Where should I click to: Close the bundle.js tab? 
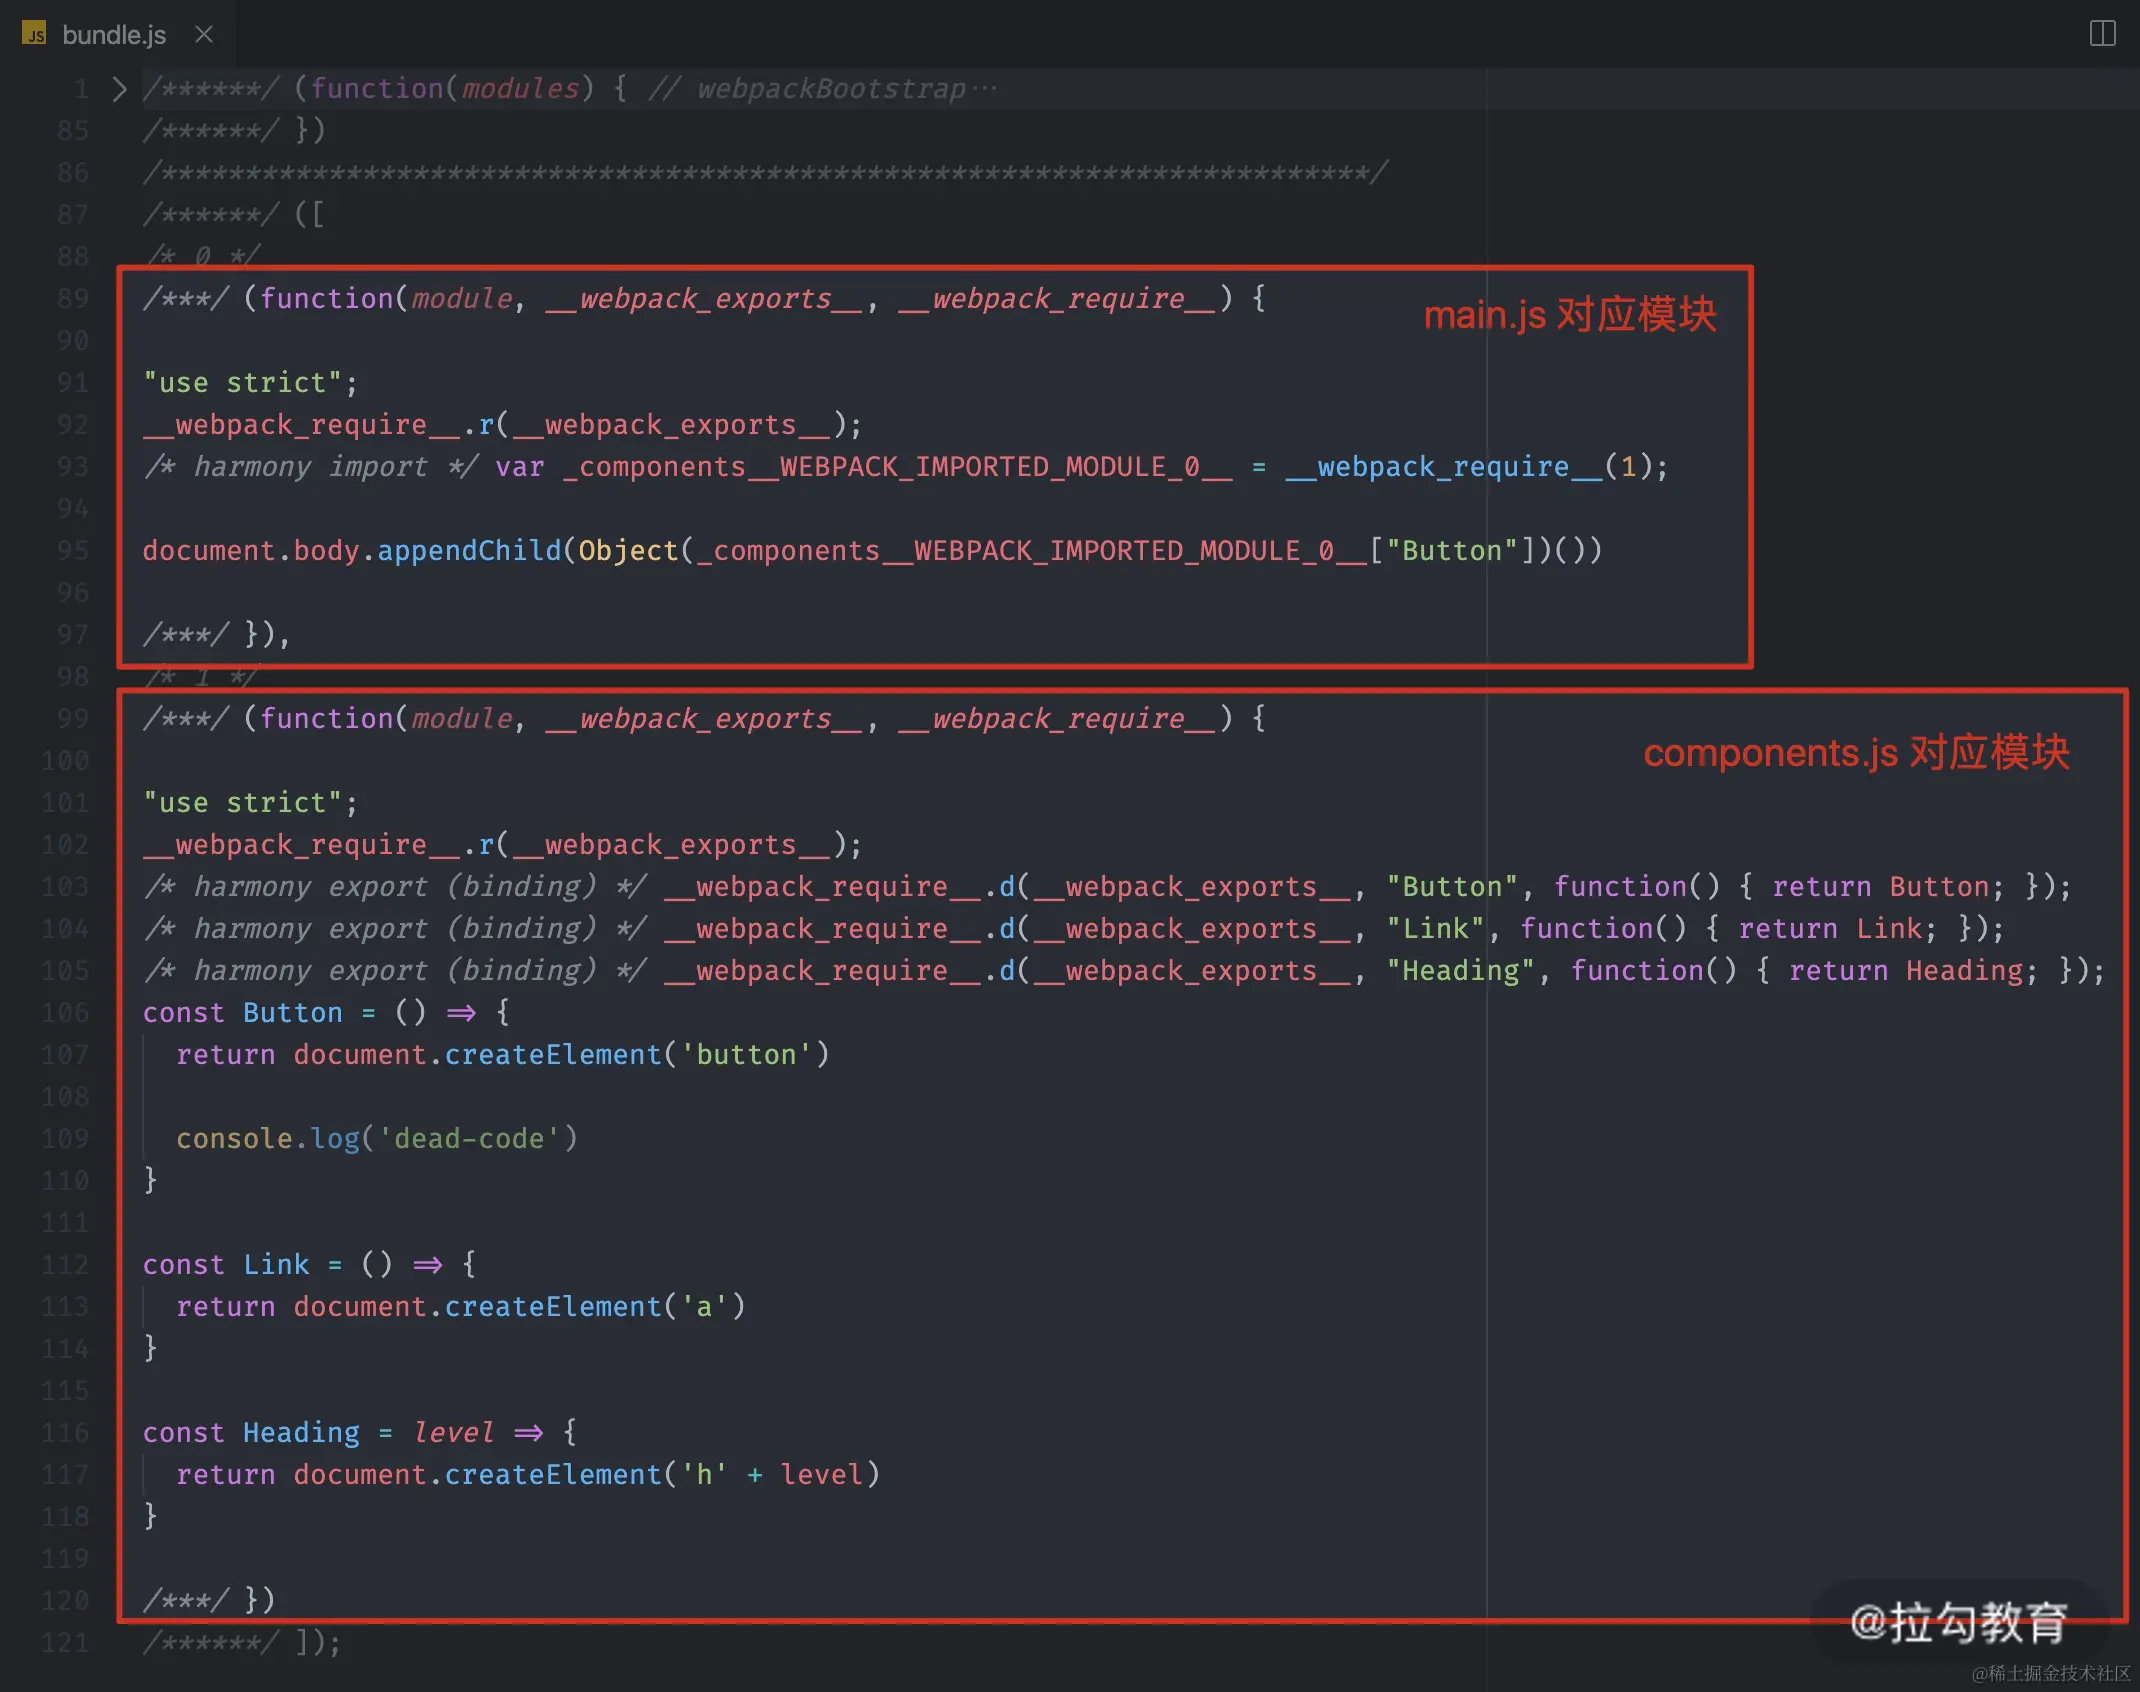point(204,34)
